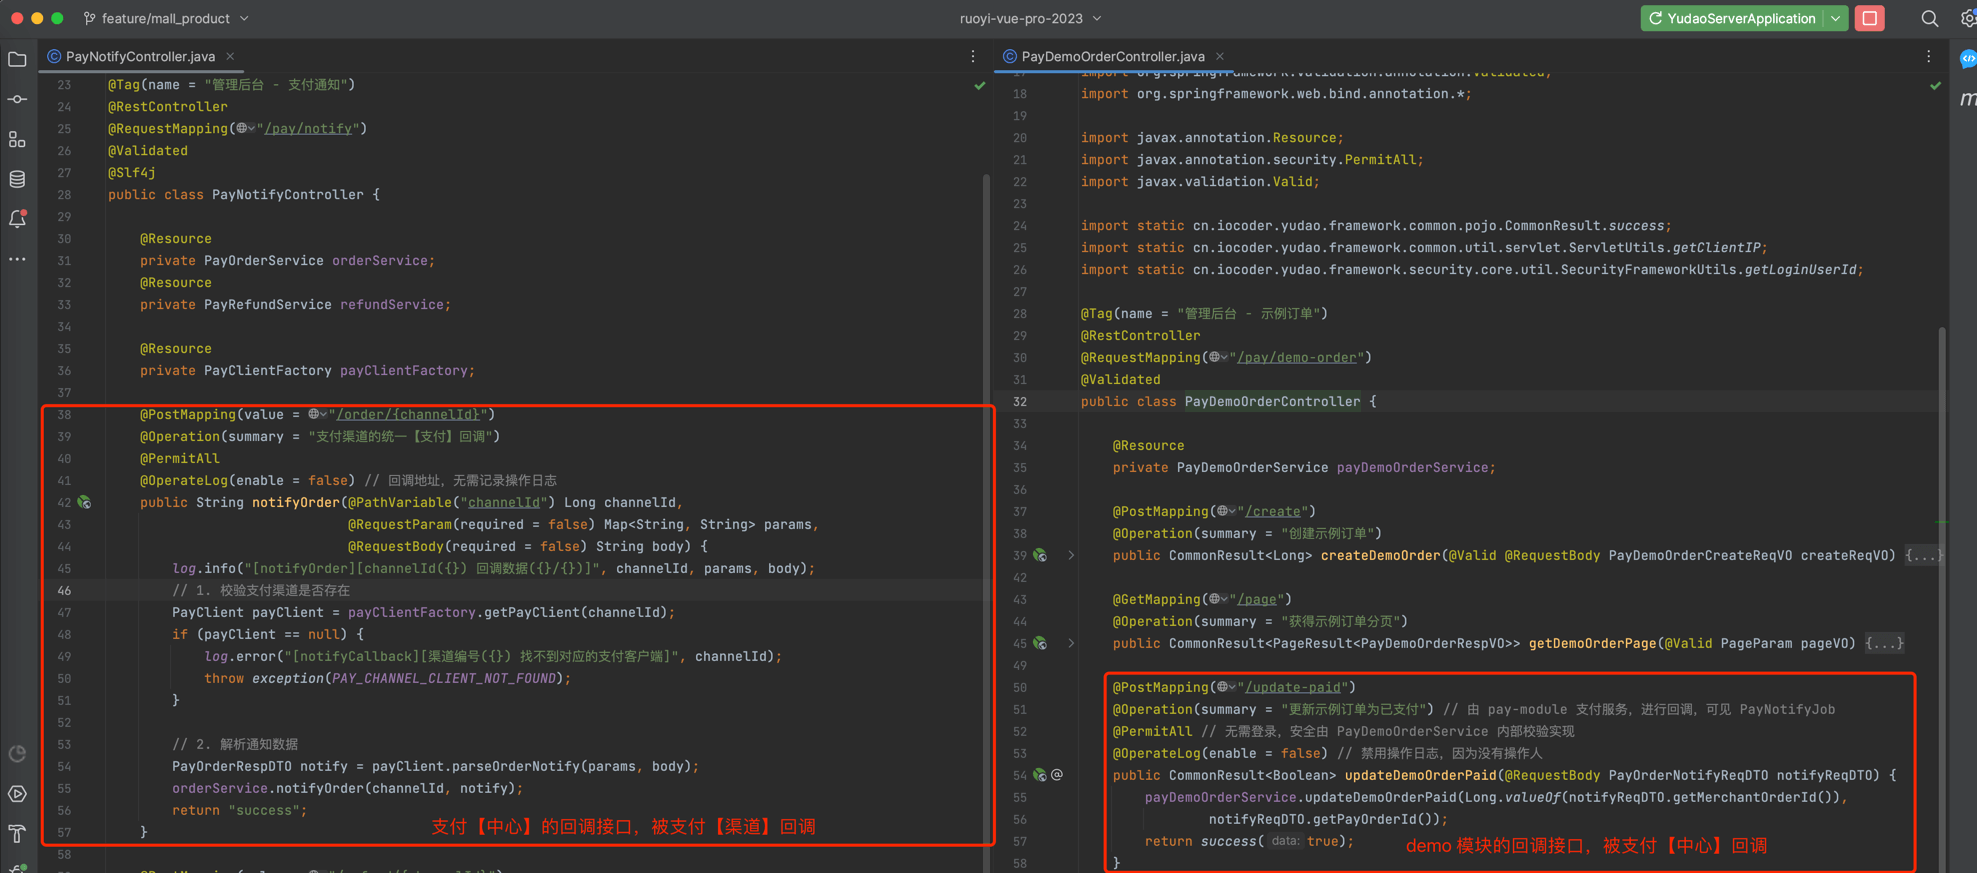Open the Build hammer tool window

[17, 834]
